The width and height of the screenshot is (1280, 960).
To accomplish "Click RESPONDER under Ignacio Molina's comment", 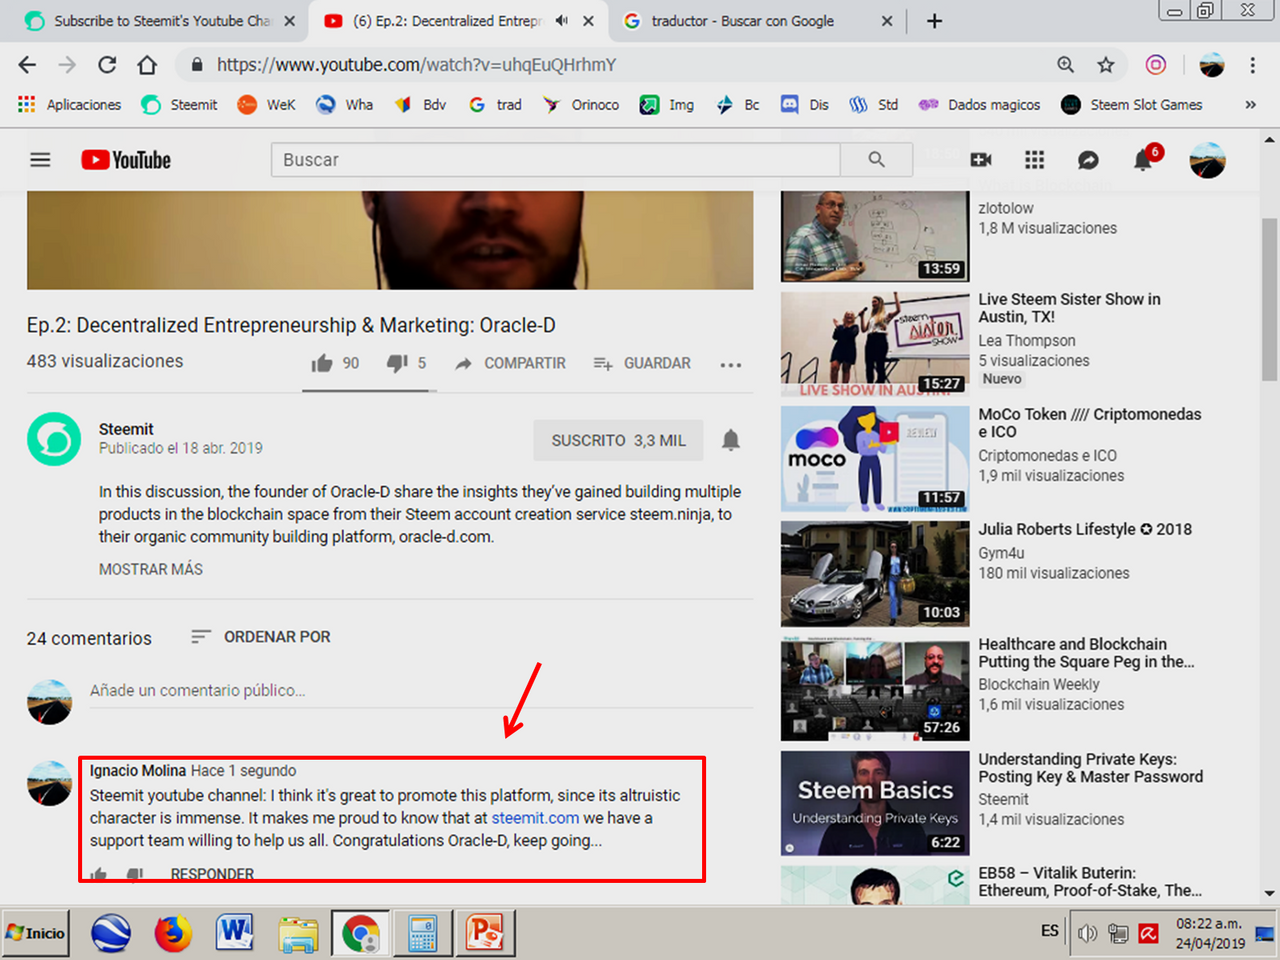I will [x=212, y=874].
